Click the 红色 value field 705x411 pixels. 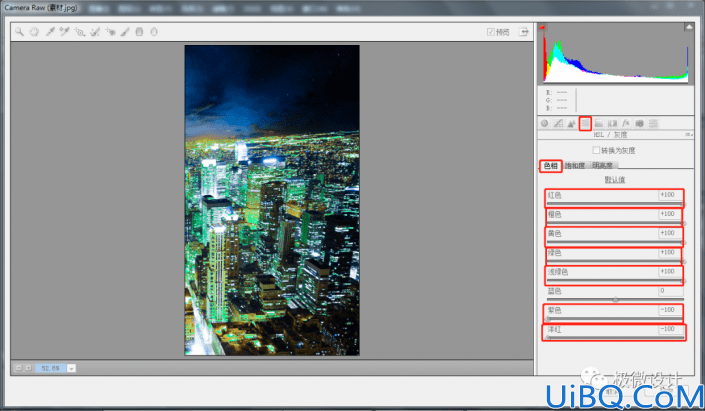point(670,195)
